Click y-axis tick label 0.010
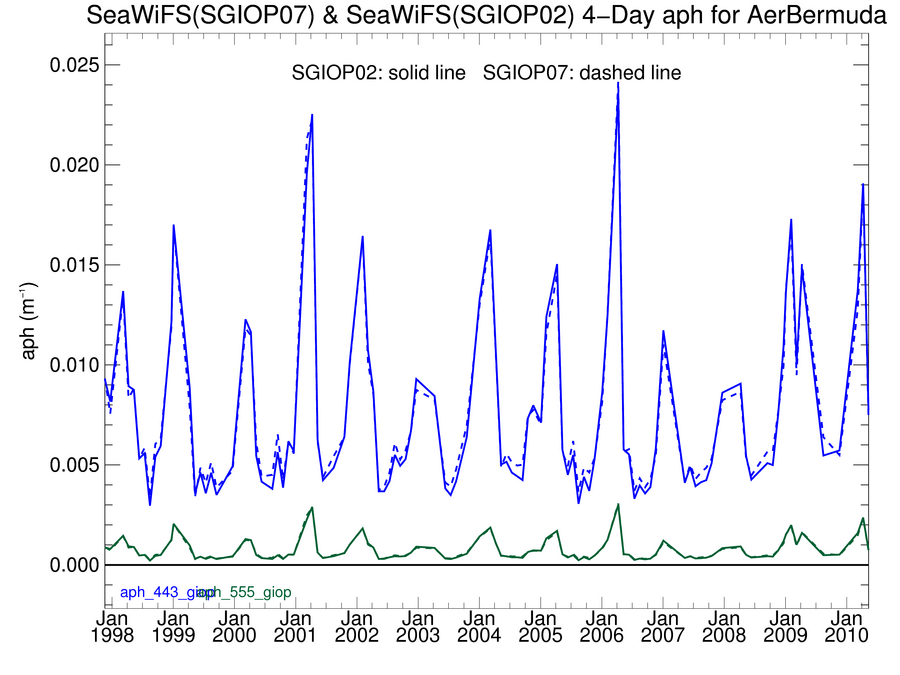Image resolution: width=900 pixels, height=675 pixels. (74, 365)
